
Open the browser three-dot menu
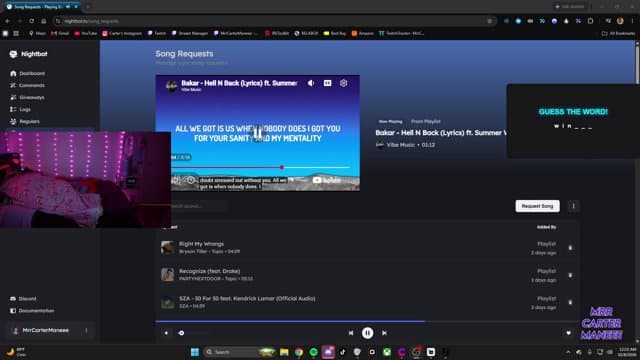click(x=633, y=21)
